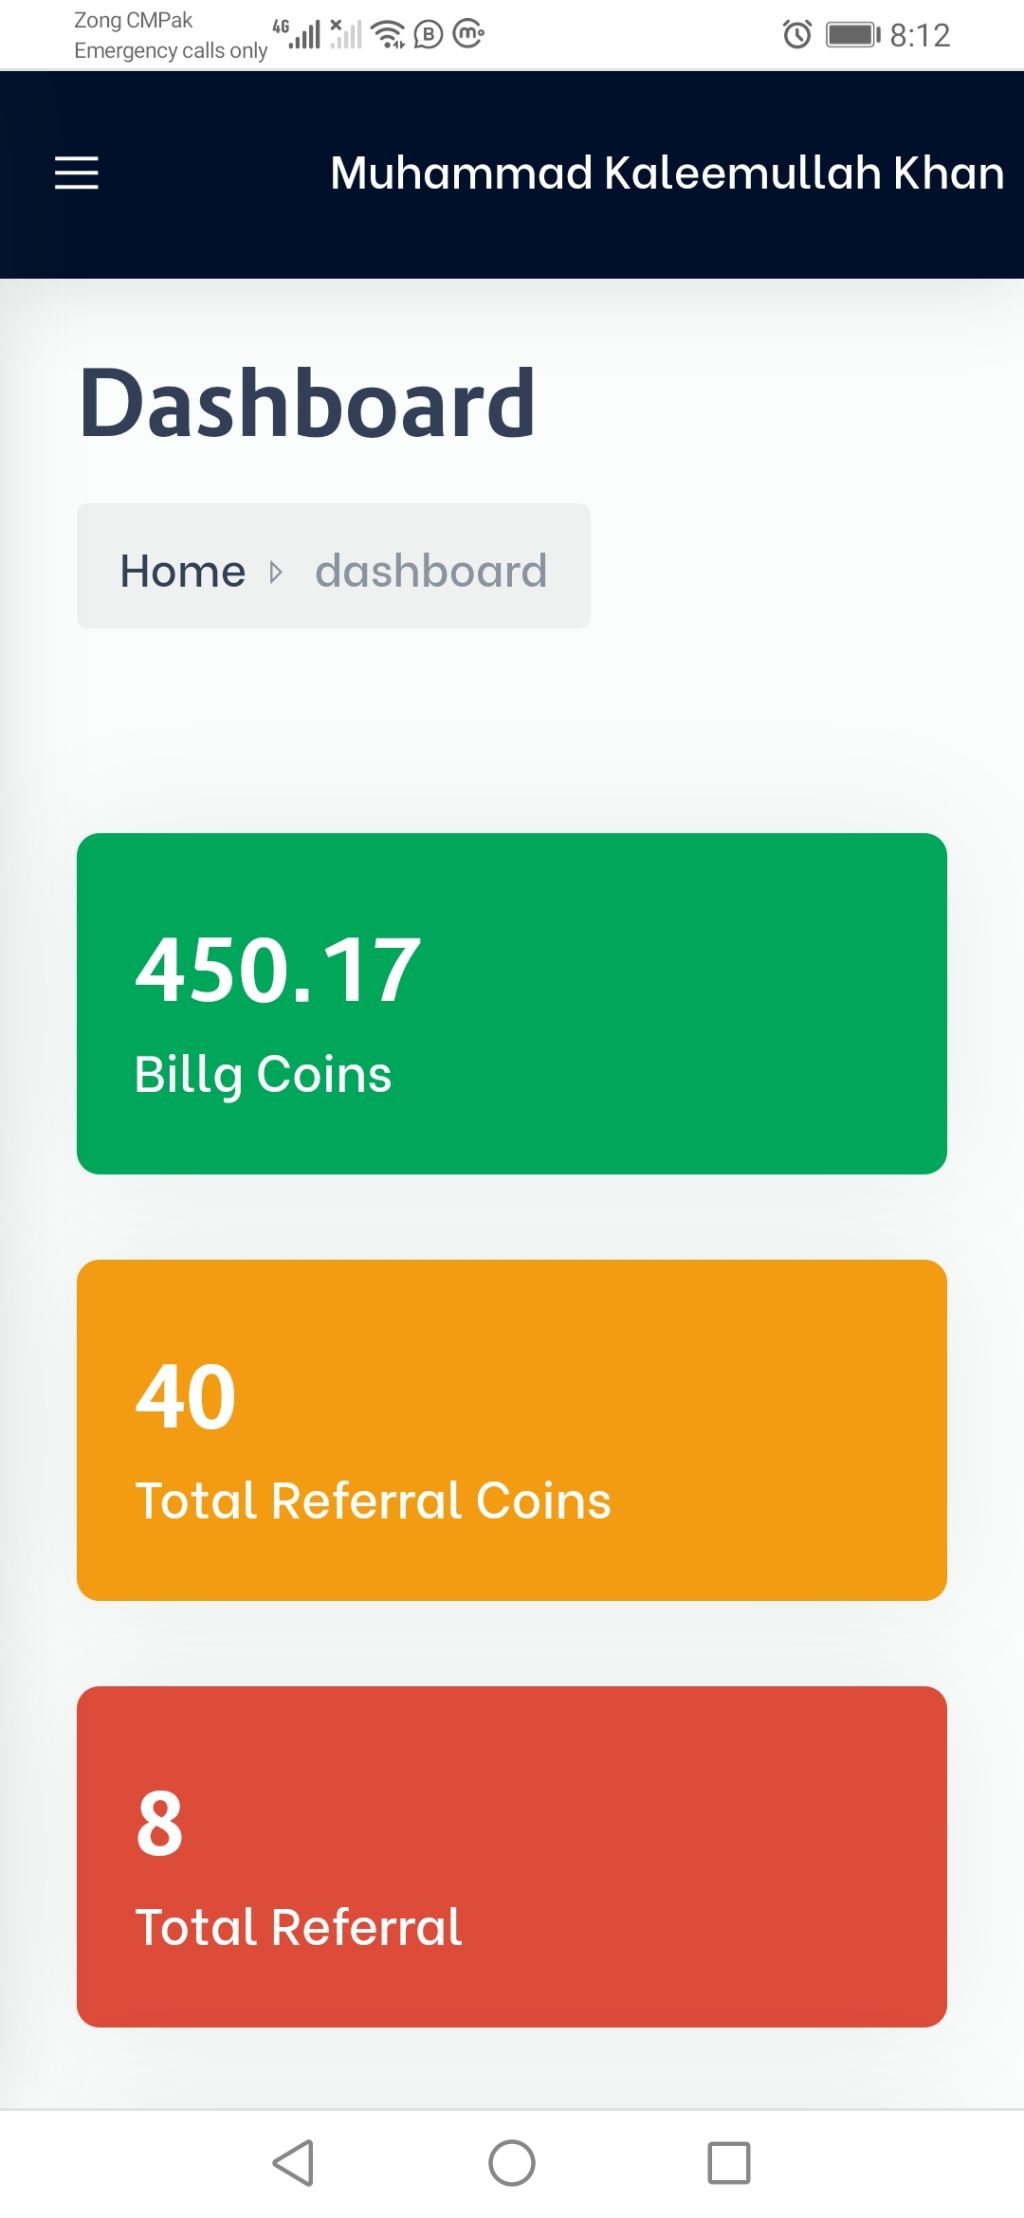
Task: Tap the 4G signal strength icon
Action: coord(297,33)
